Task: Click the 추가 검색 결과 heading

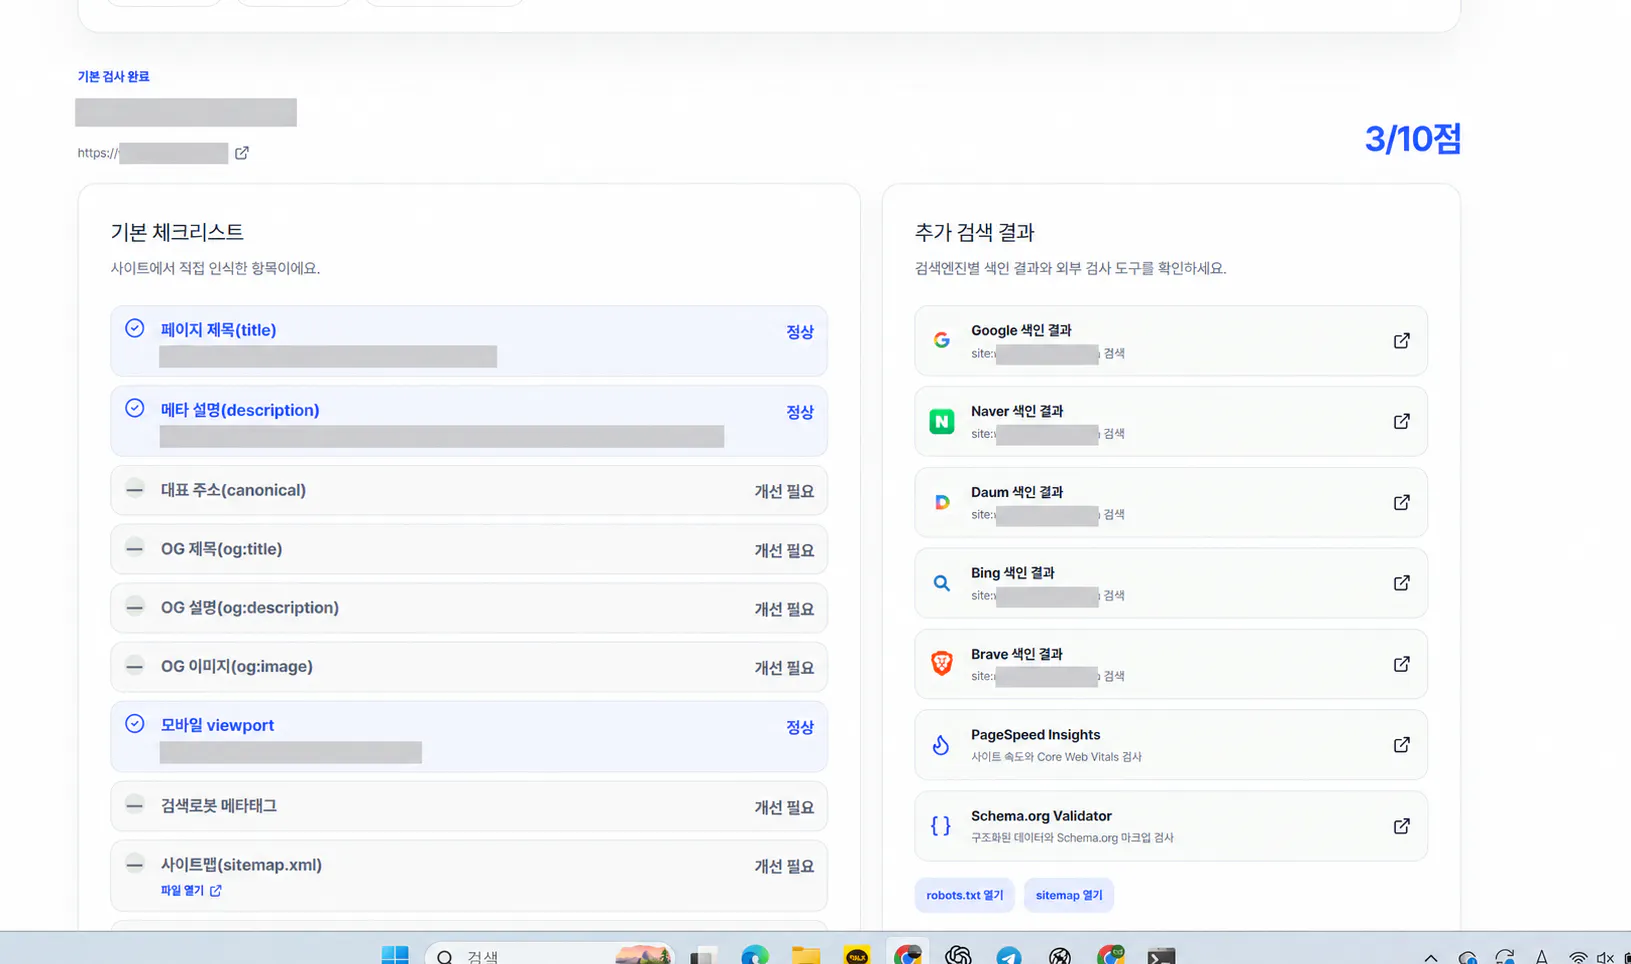Action: click(x=975, y=232)
